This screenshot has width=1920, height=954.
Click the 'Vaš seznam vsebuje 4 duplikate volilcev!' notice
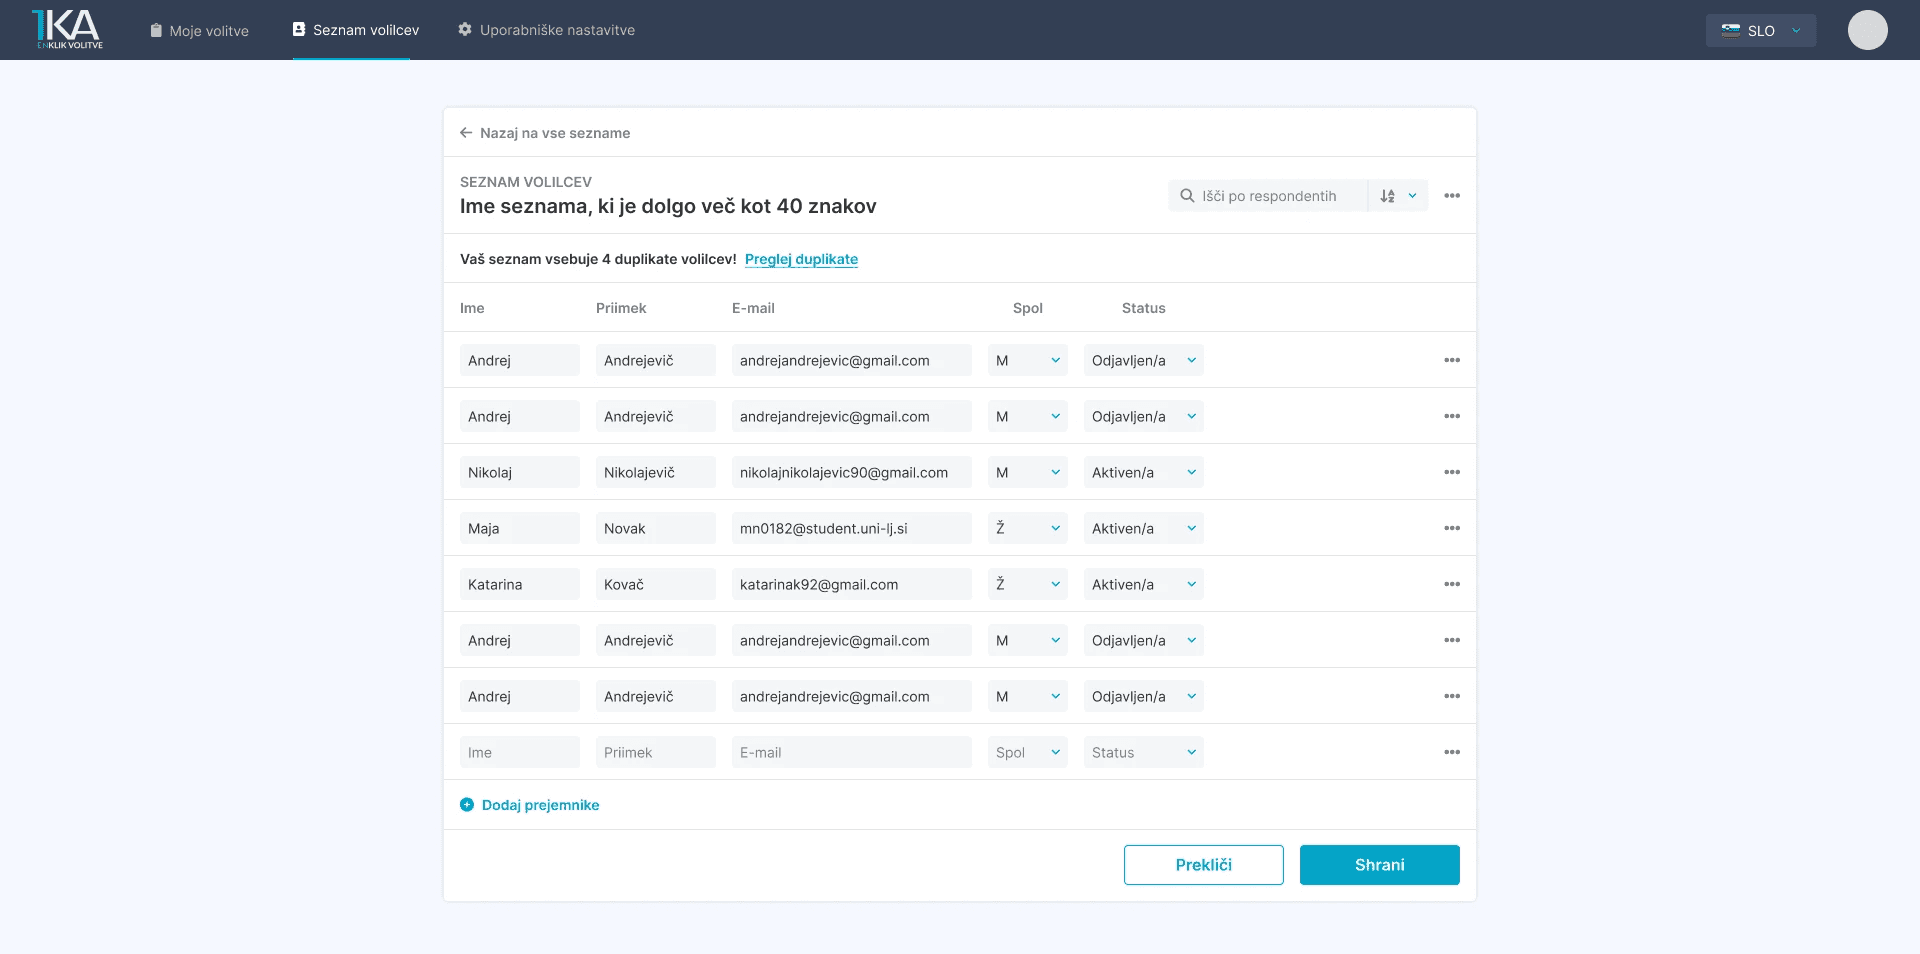pyautogui.click(x=598, y=259)
